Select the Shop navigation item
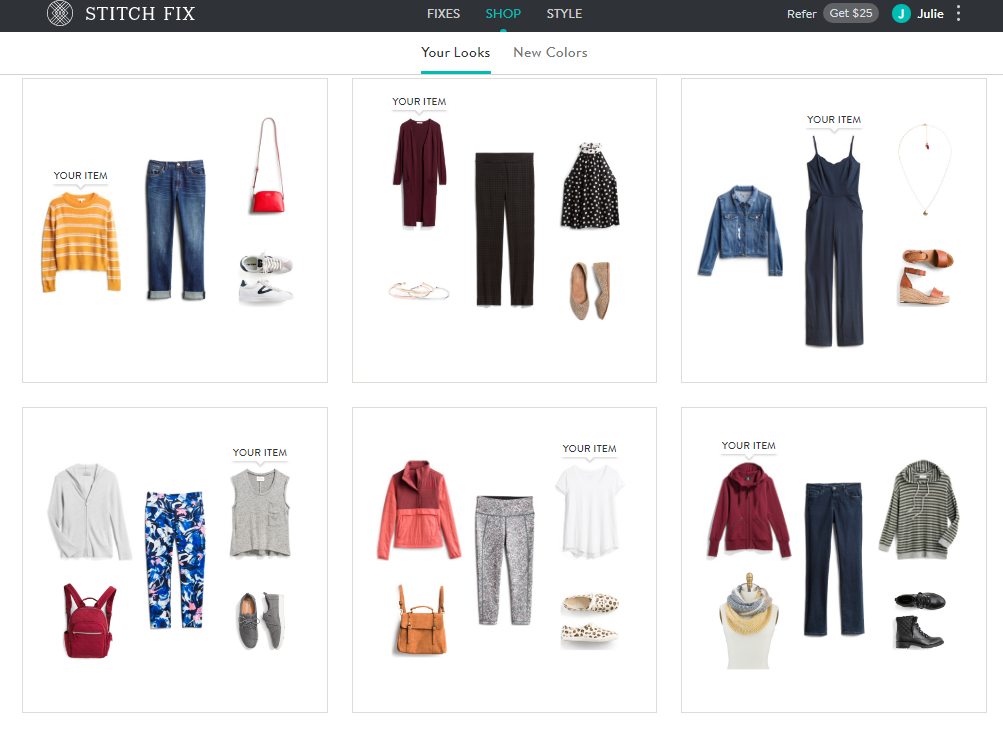Image resolution: width=1003 pixels, height=729 pixels. [x=503, y=14]
